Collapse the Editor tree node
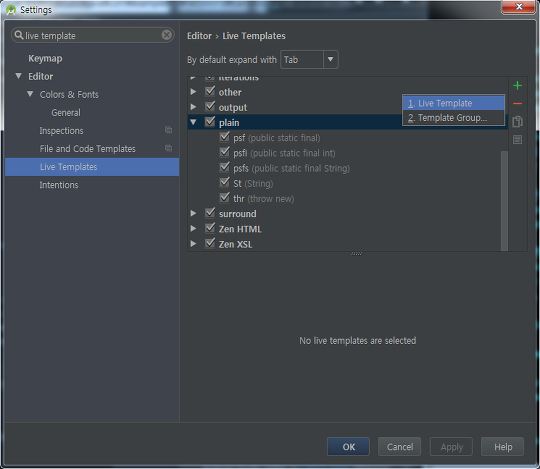This screenshot has height=469, width=540. 19,76
